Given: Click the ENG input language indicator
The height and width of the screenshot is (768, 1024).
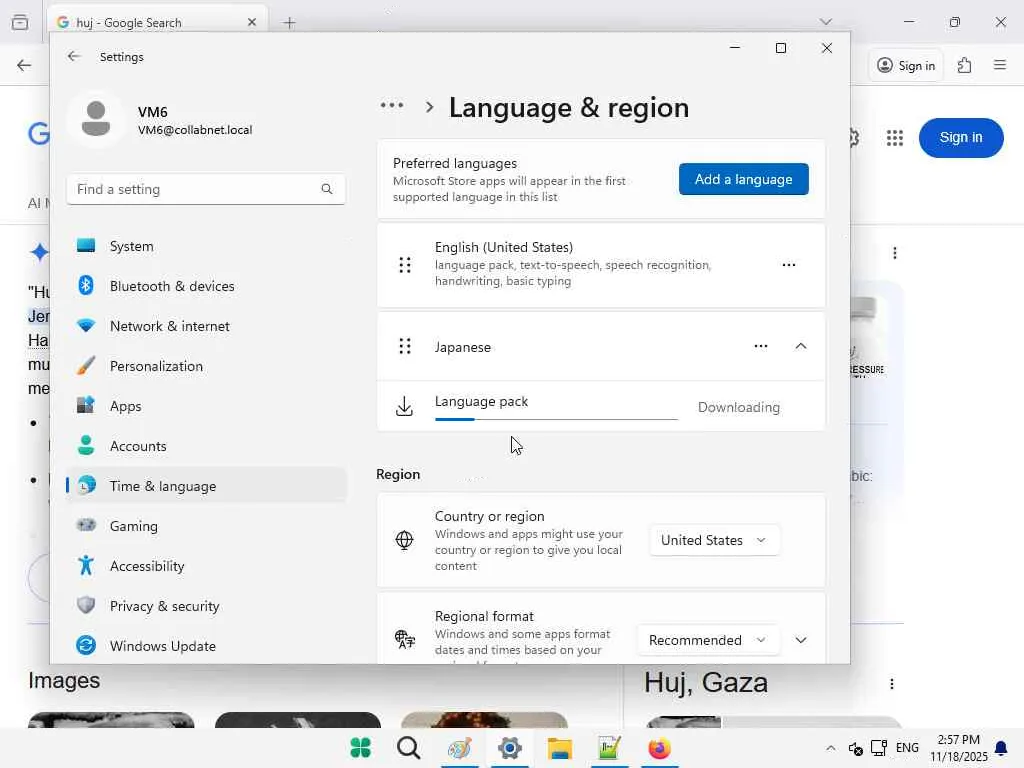Looking at the screenshot, I should tap(907, 748).
